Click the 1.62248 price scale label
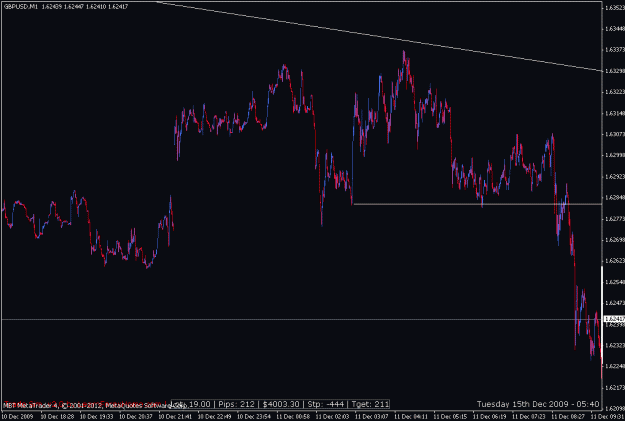 click(615, 366)
